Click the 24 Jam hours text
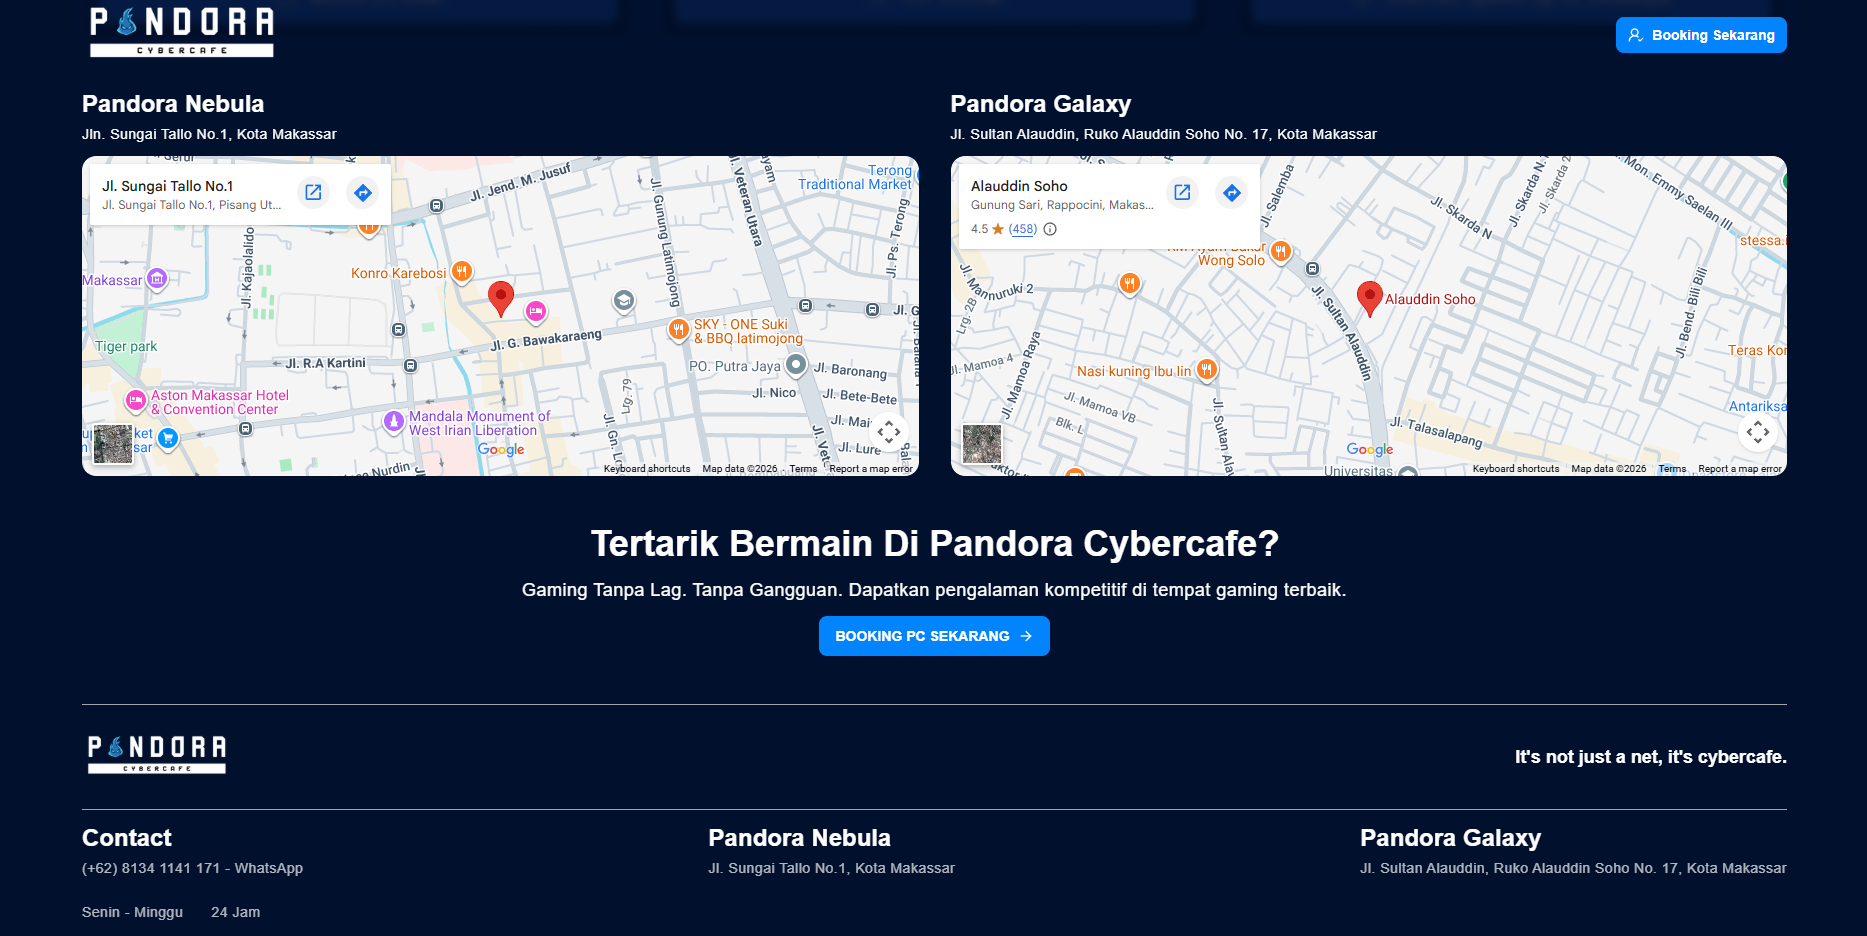 click(235, 912)
